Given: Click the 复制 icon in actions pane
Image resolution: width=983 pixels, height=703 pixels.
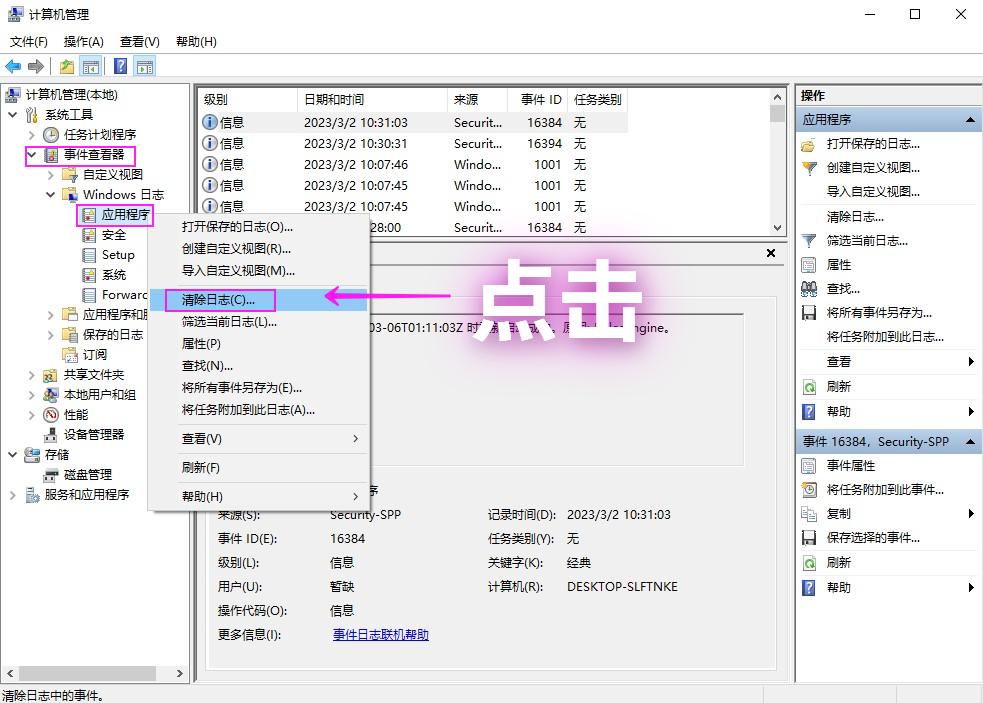Looking at the screenshot, I should pyautogui.click(x=809, y=514).
